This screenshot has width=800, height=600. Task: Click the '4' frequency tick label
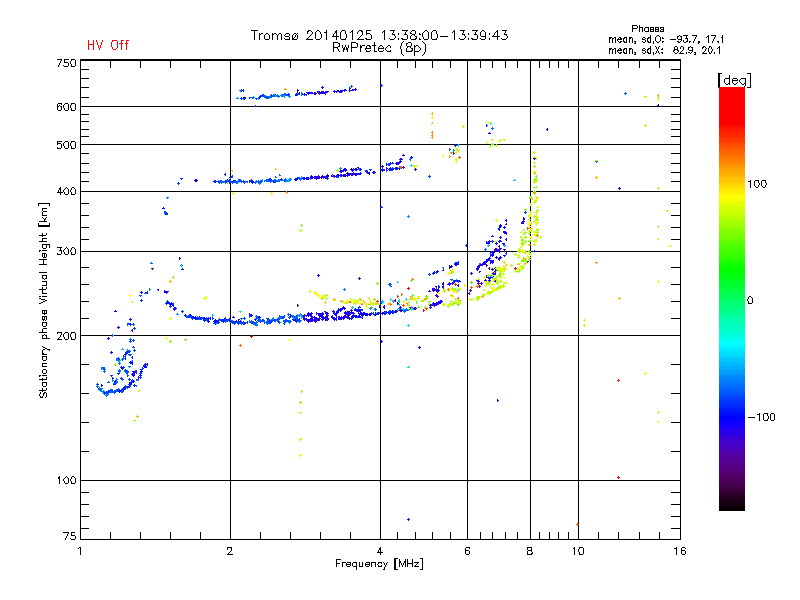point(380,551)
